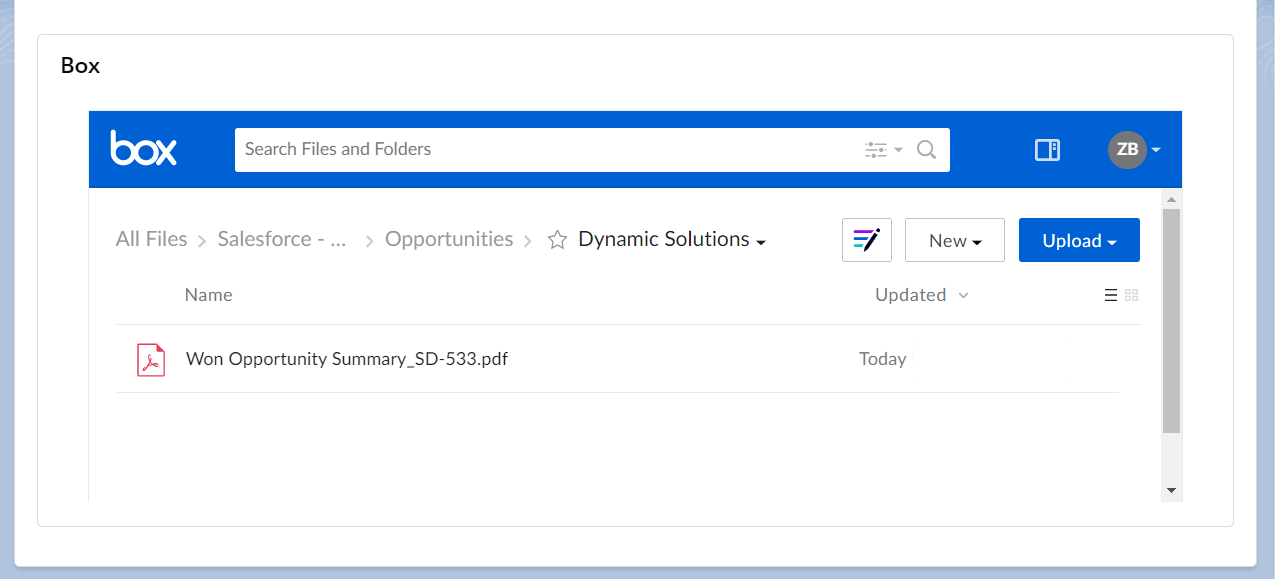Click the Search Files and Folders field

pos(550,150)
